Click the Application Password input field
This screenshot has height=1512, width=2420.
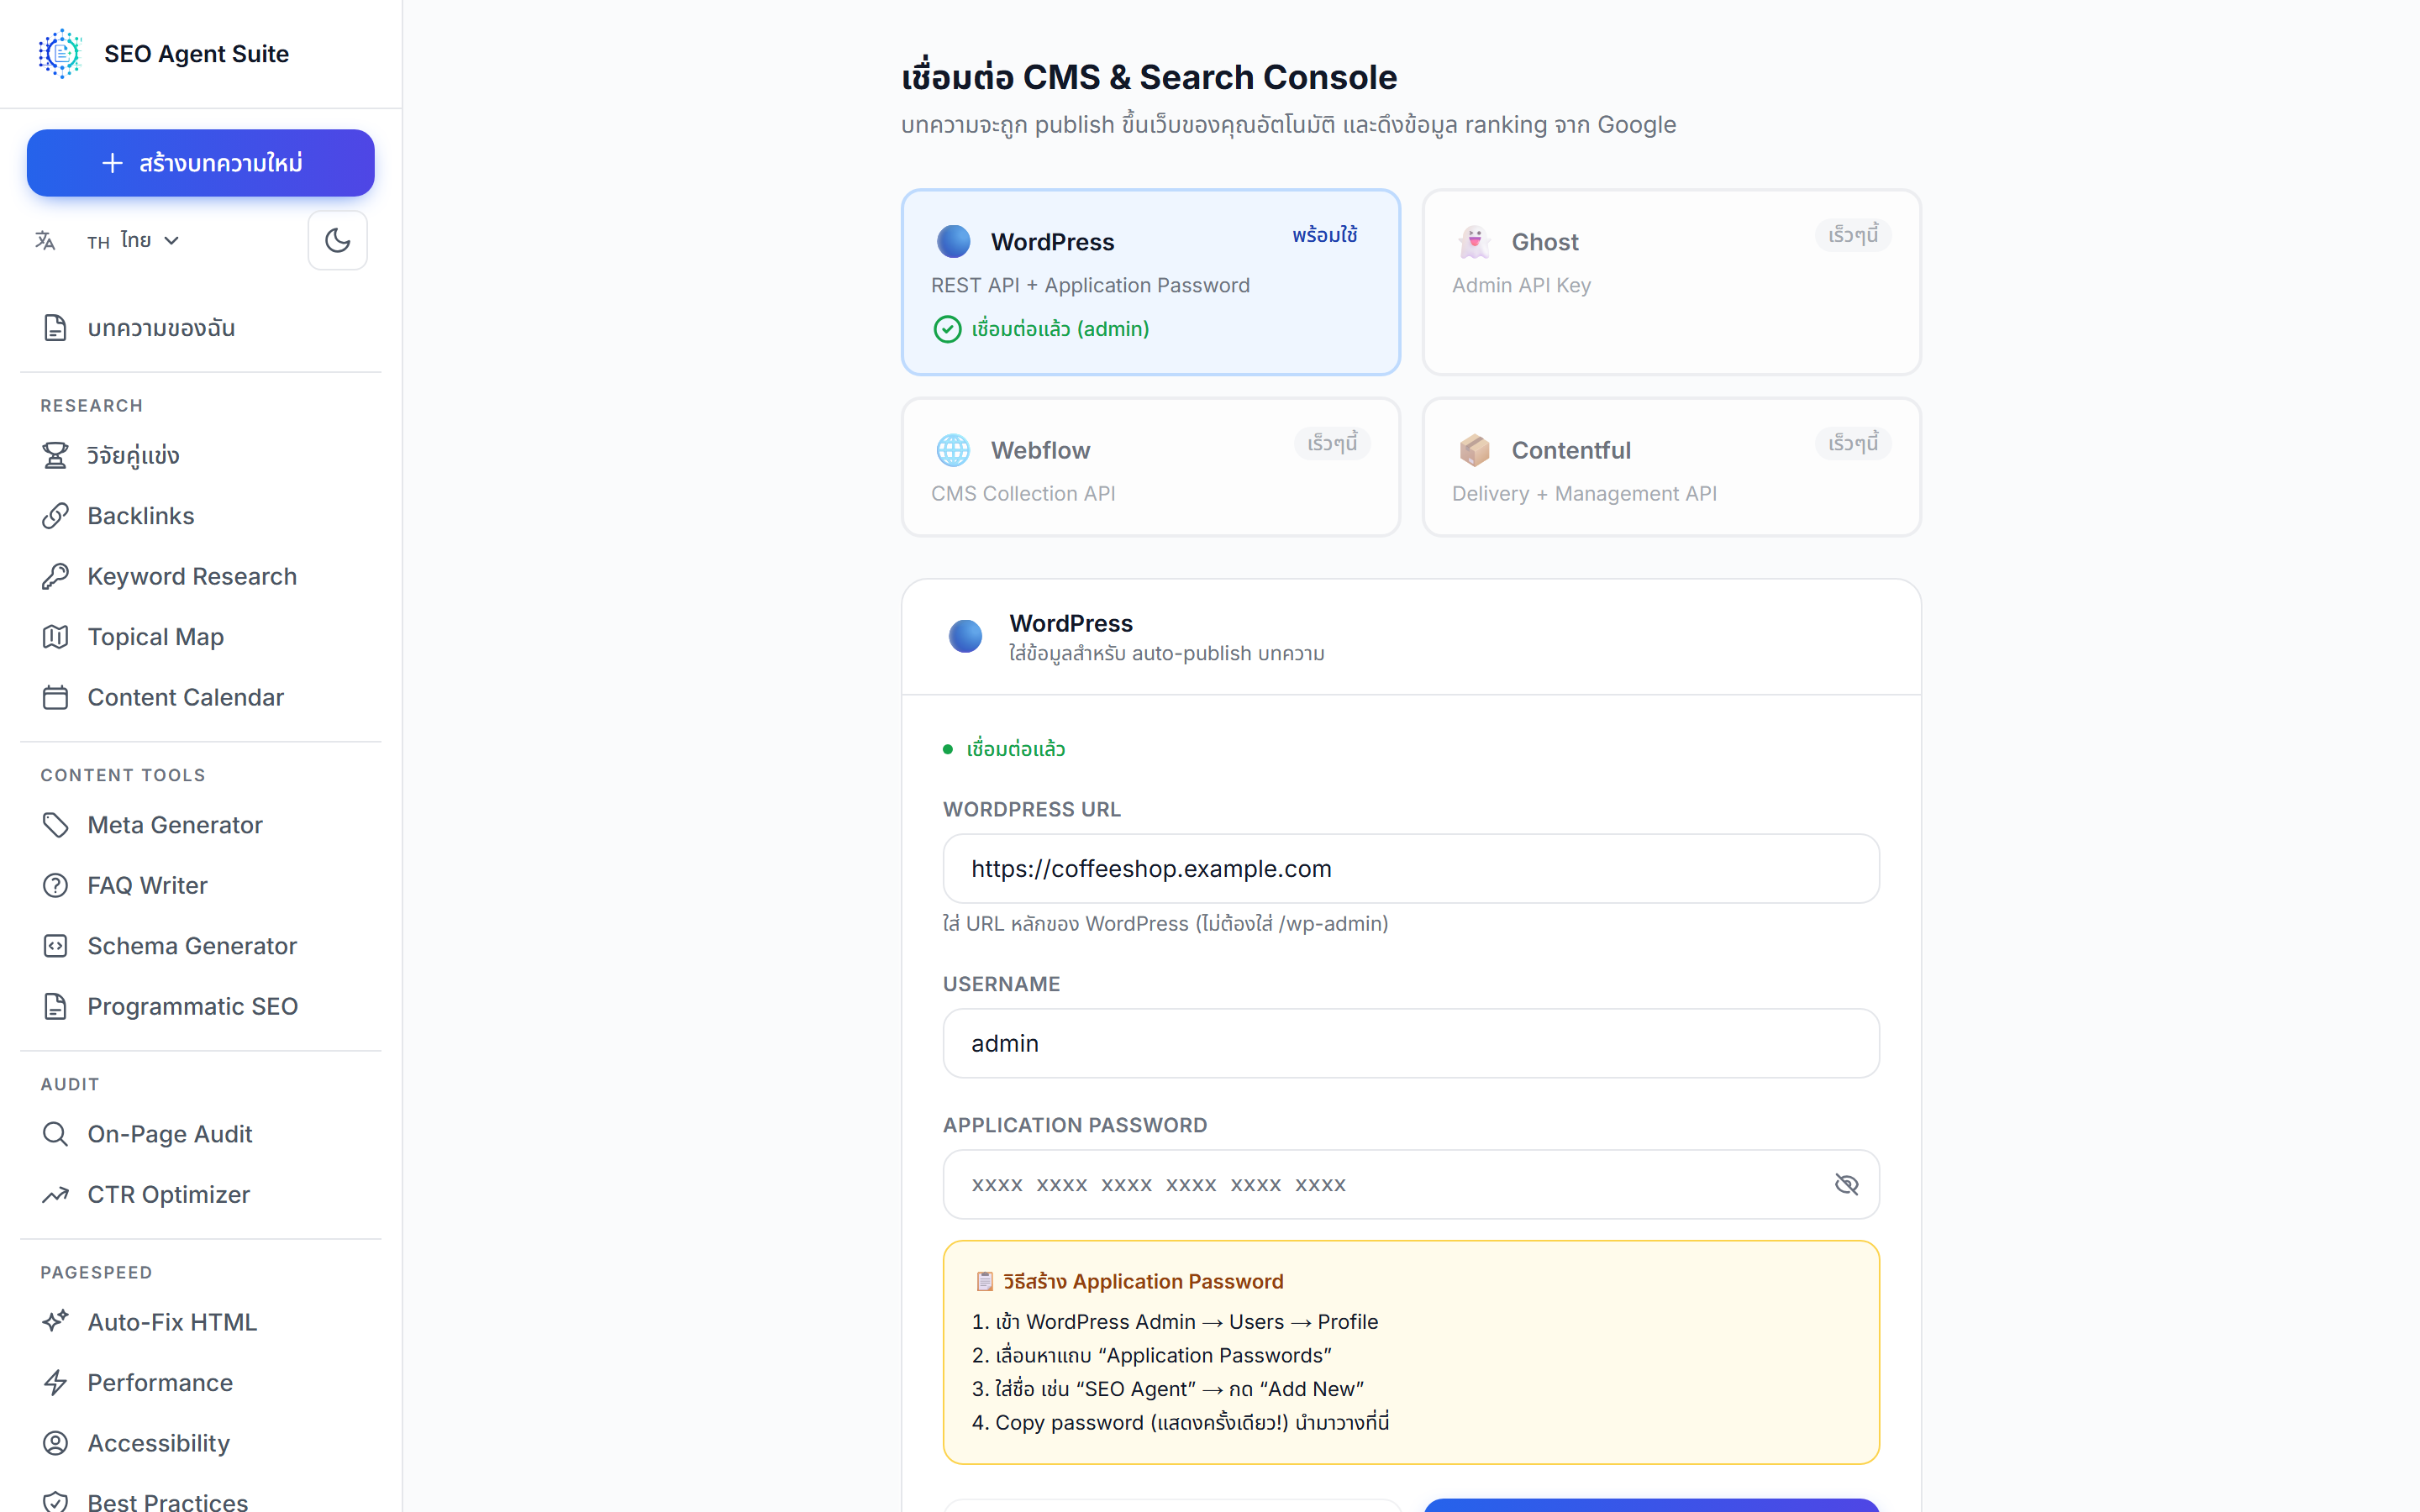(1411, 1185)
